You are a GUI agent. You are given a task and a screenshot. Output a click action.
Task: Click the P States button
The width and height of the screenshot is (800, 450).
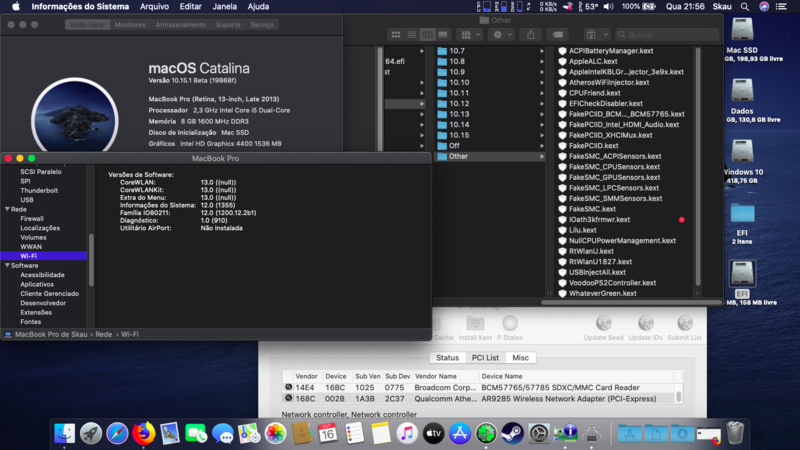510,328
